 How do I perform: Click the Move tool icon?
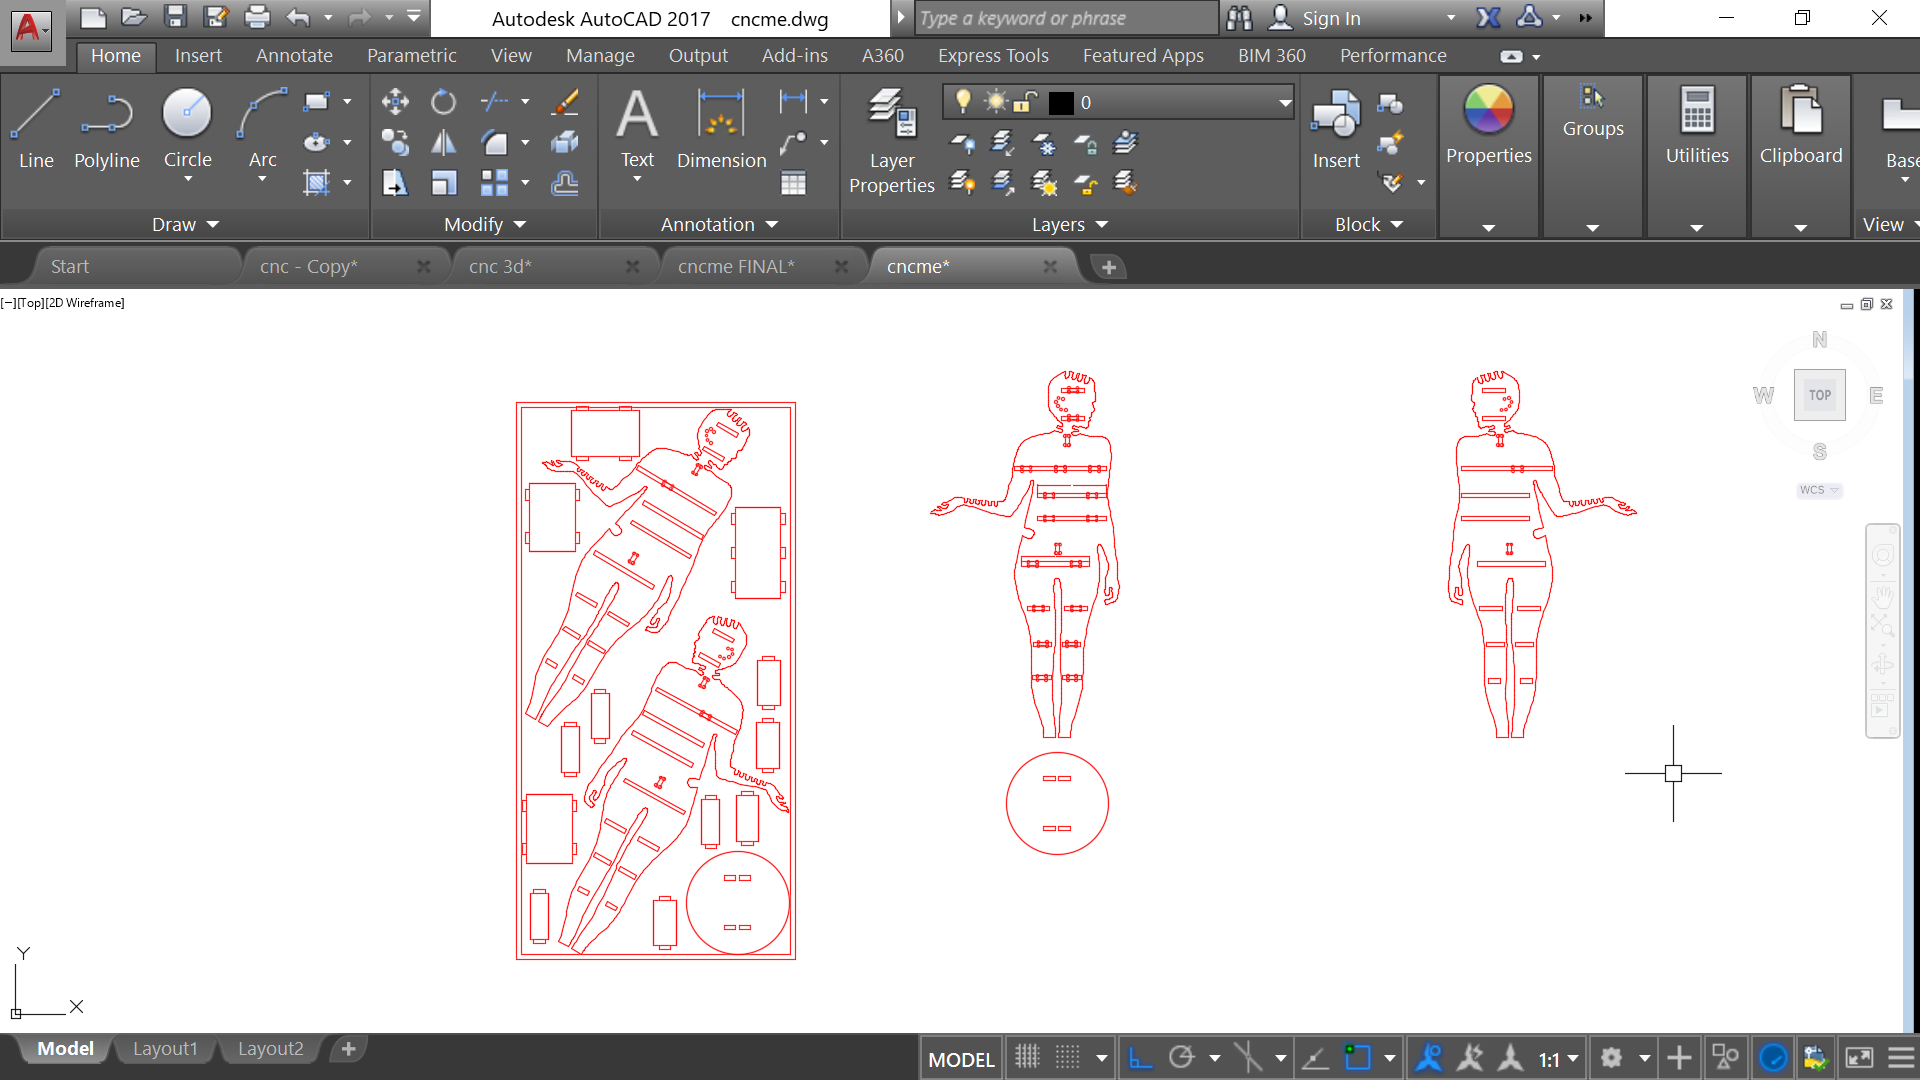tap(395, 101)
